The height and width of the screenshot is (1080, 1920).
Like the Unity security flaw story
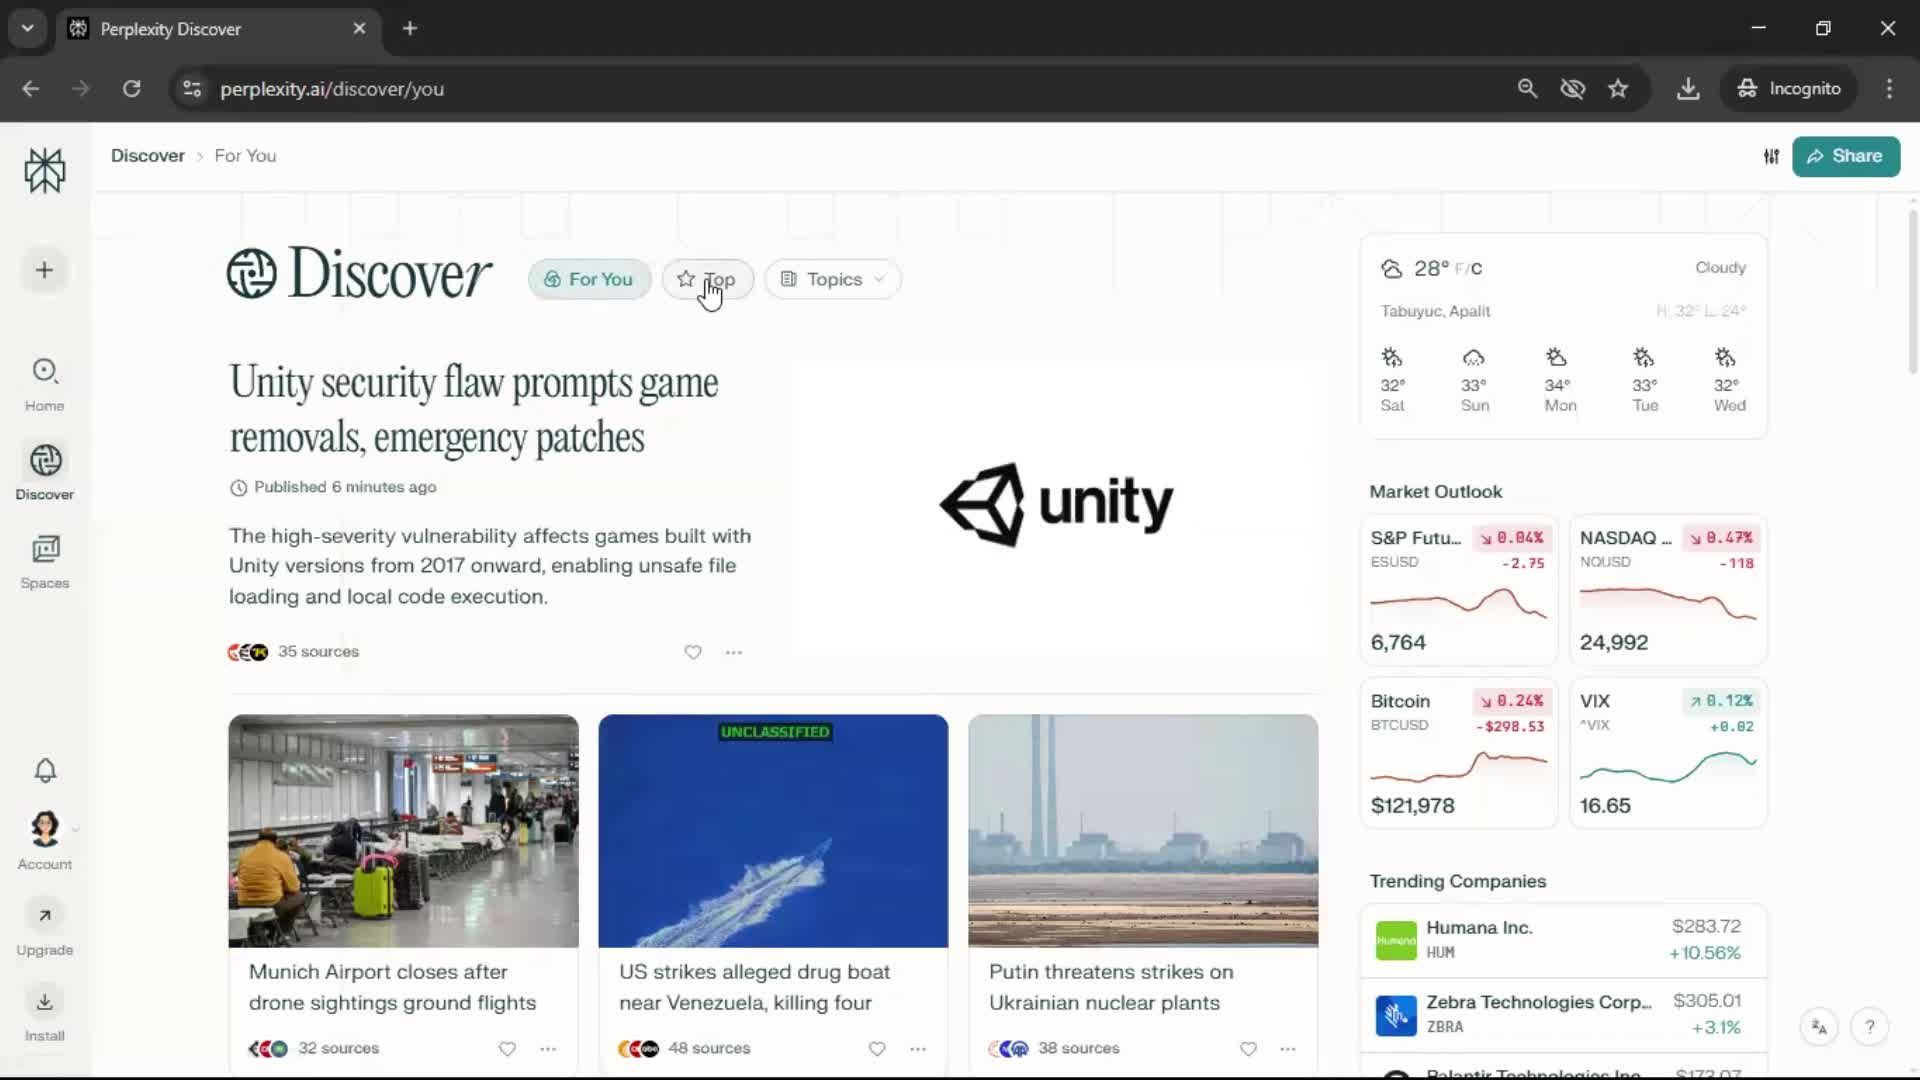pyautogui.click(x=693, y=652)
